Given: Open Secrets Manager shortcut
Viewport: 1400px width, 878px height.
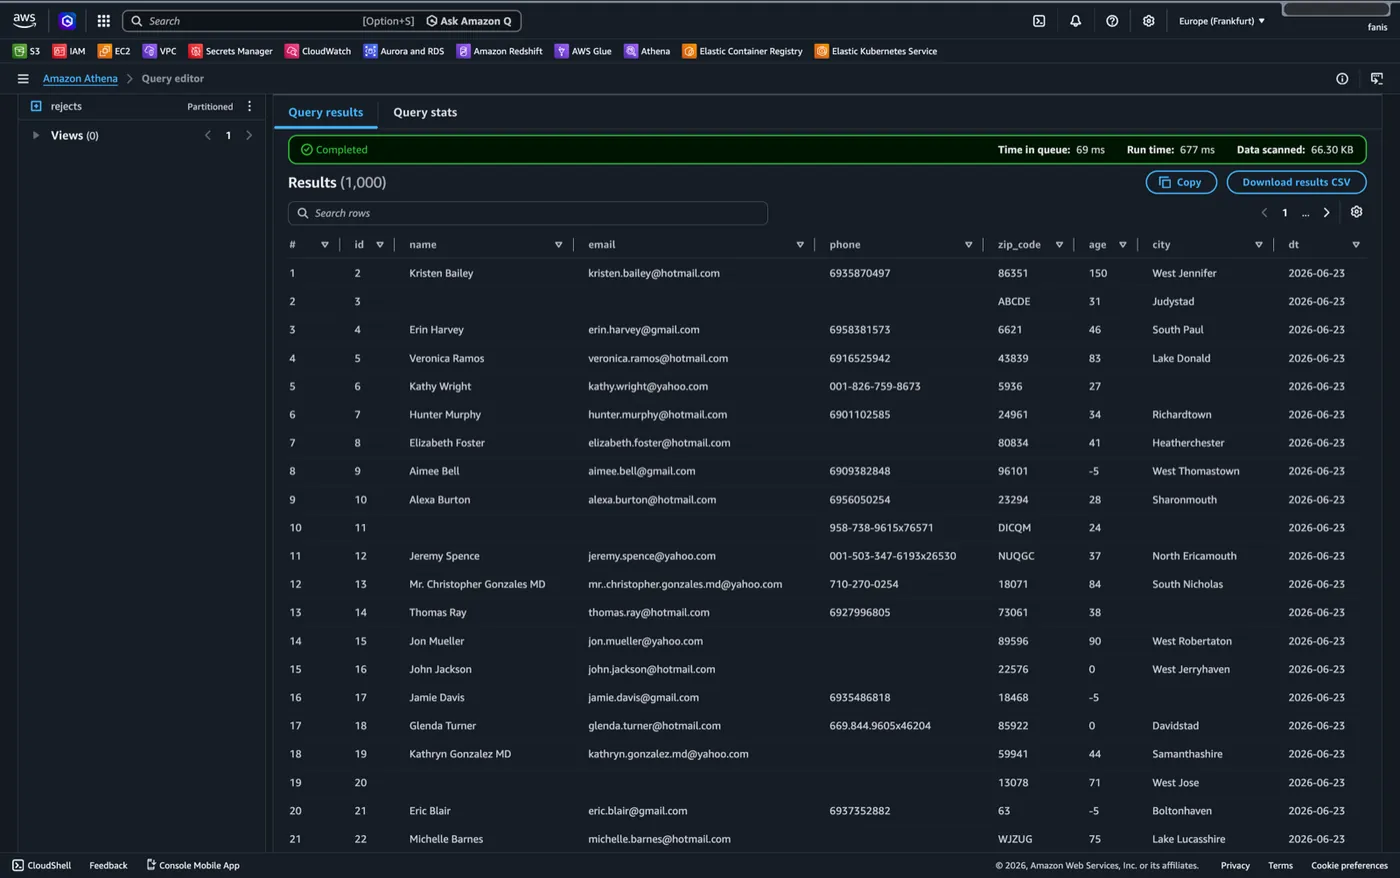Looking at the screenshot, I should (x=231, y=51).
